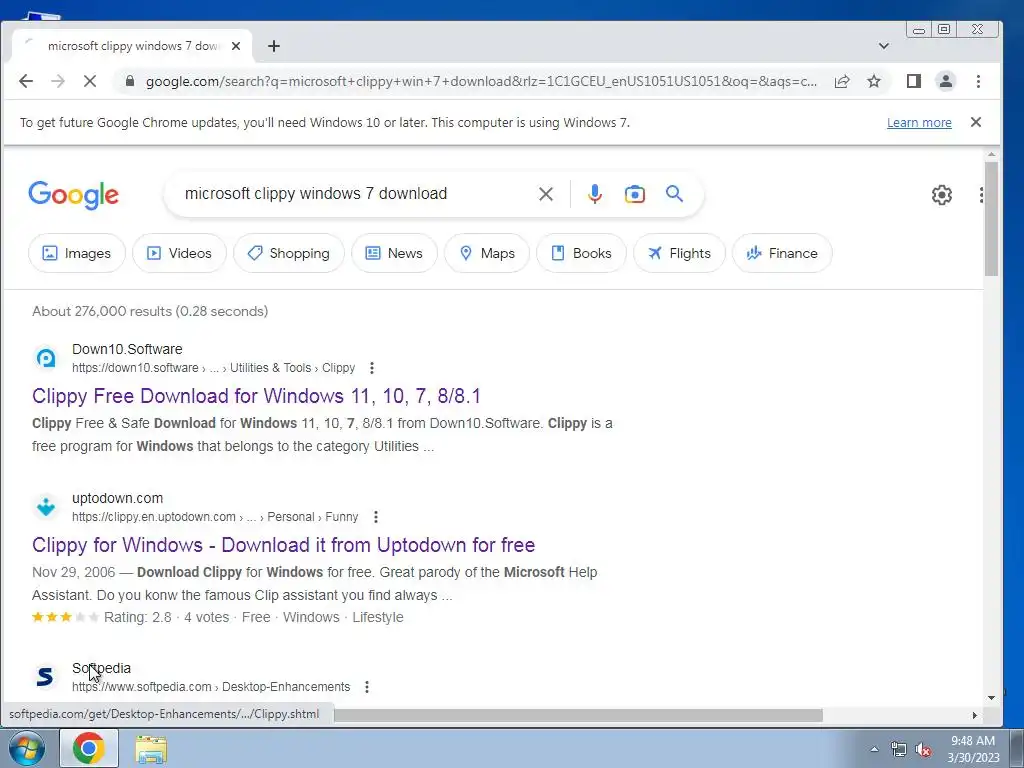Show hidden system tray icons

coord(874,749)
